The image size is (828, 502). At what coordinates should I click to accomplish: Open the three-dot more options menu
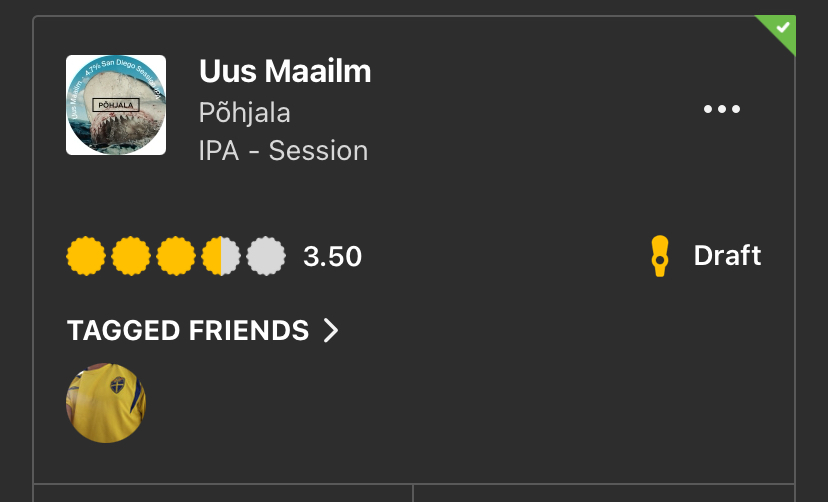pyautogui.click(x=721, y=110)
